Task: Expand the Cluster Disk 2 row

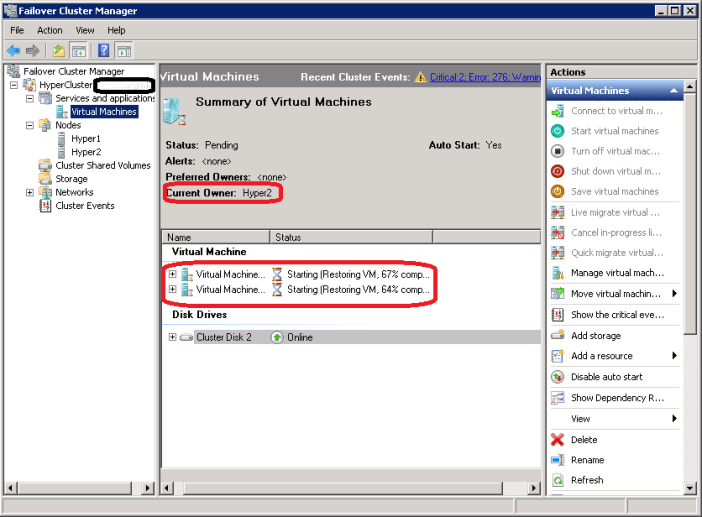Action: pyautogui.click(x=173, y=337)
